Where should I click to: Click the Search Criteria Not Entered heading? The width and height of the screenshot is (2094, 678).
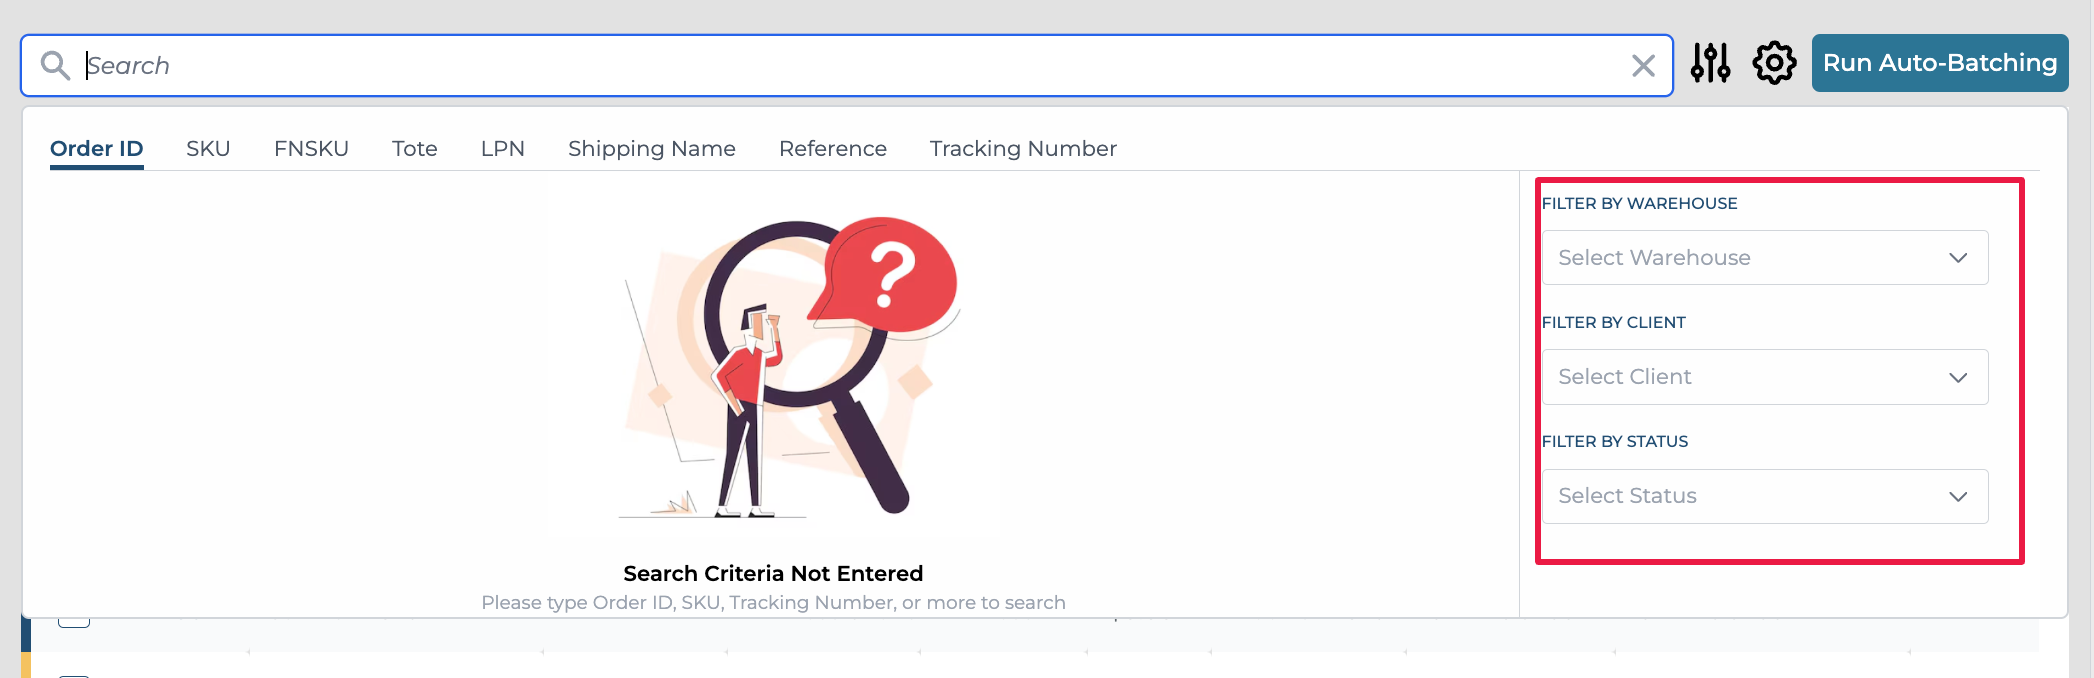coord(773,574)
